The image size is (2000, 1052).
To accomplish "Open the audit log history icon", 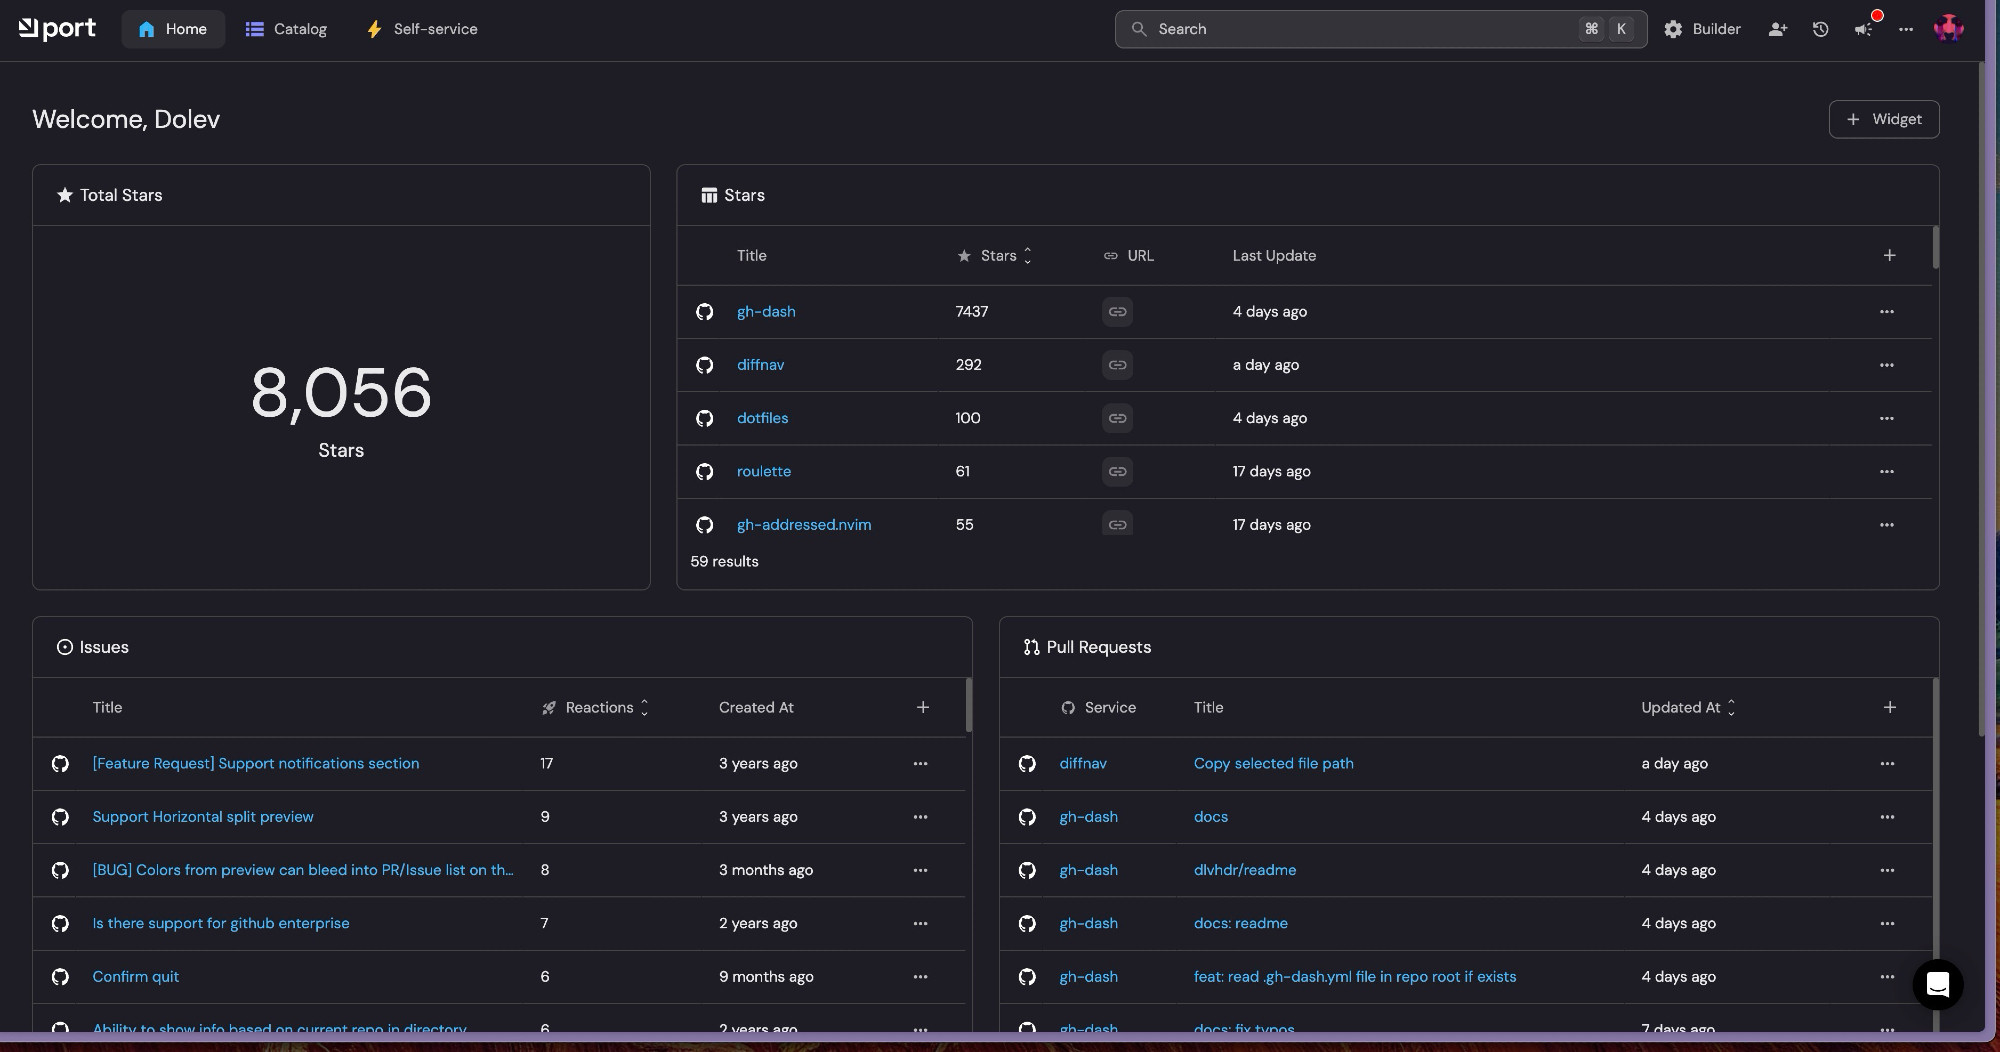I will (1820, 29).
